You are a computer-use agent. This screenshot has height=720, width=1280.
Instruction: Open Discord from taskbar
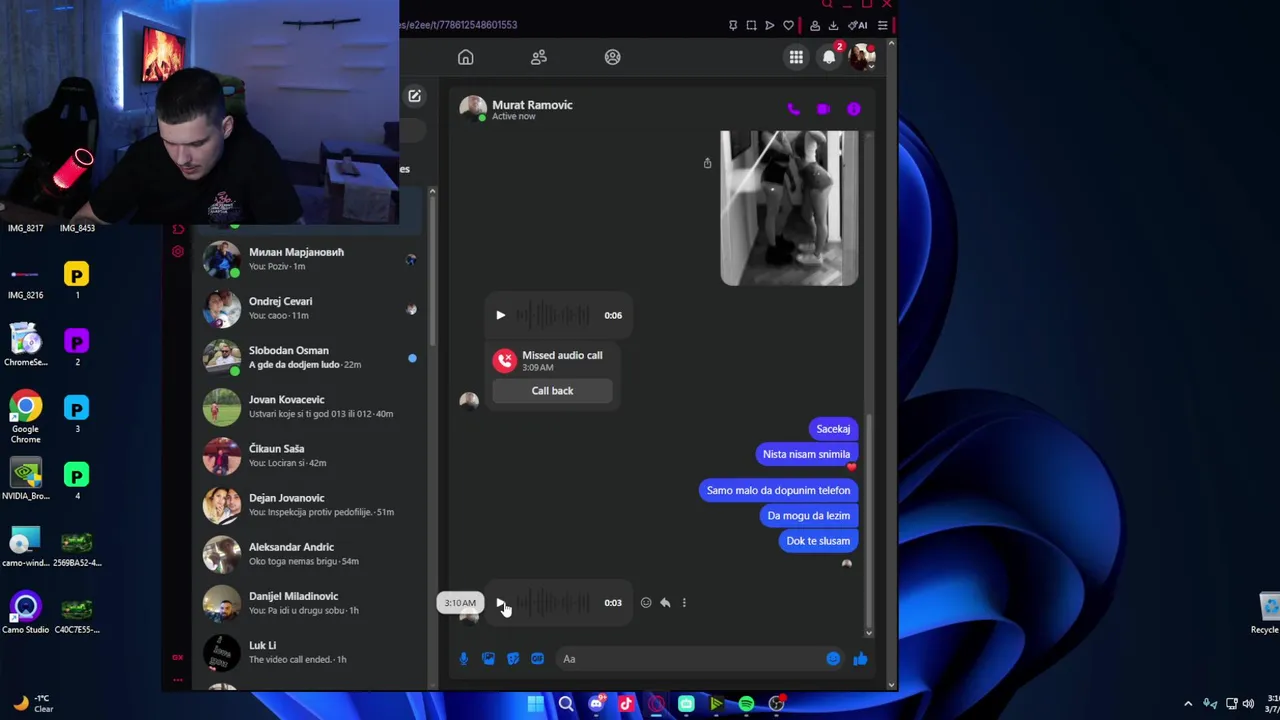(596, 704)
